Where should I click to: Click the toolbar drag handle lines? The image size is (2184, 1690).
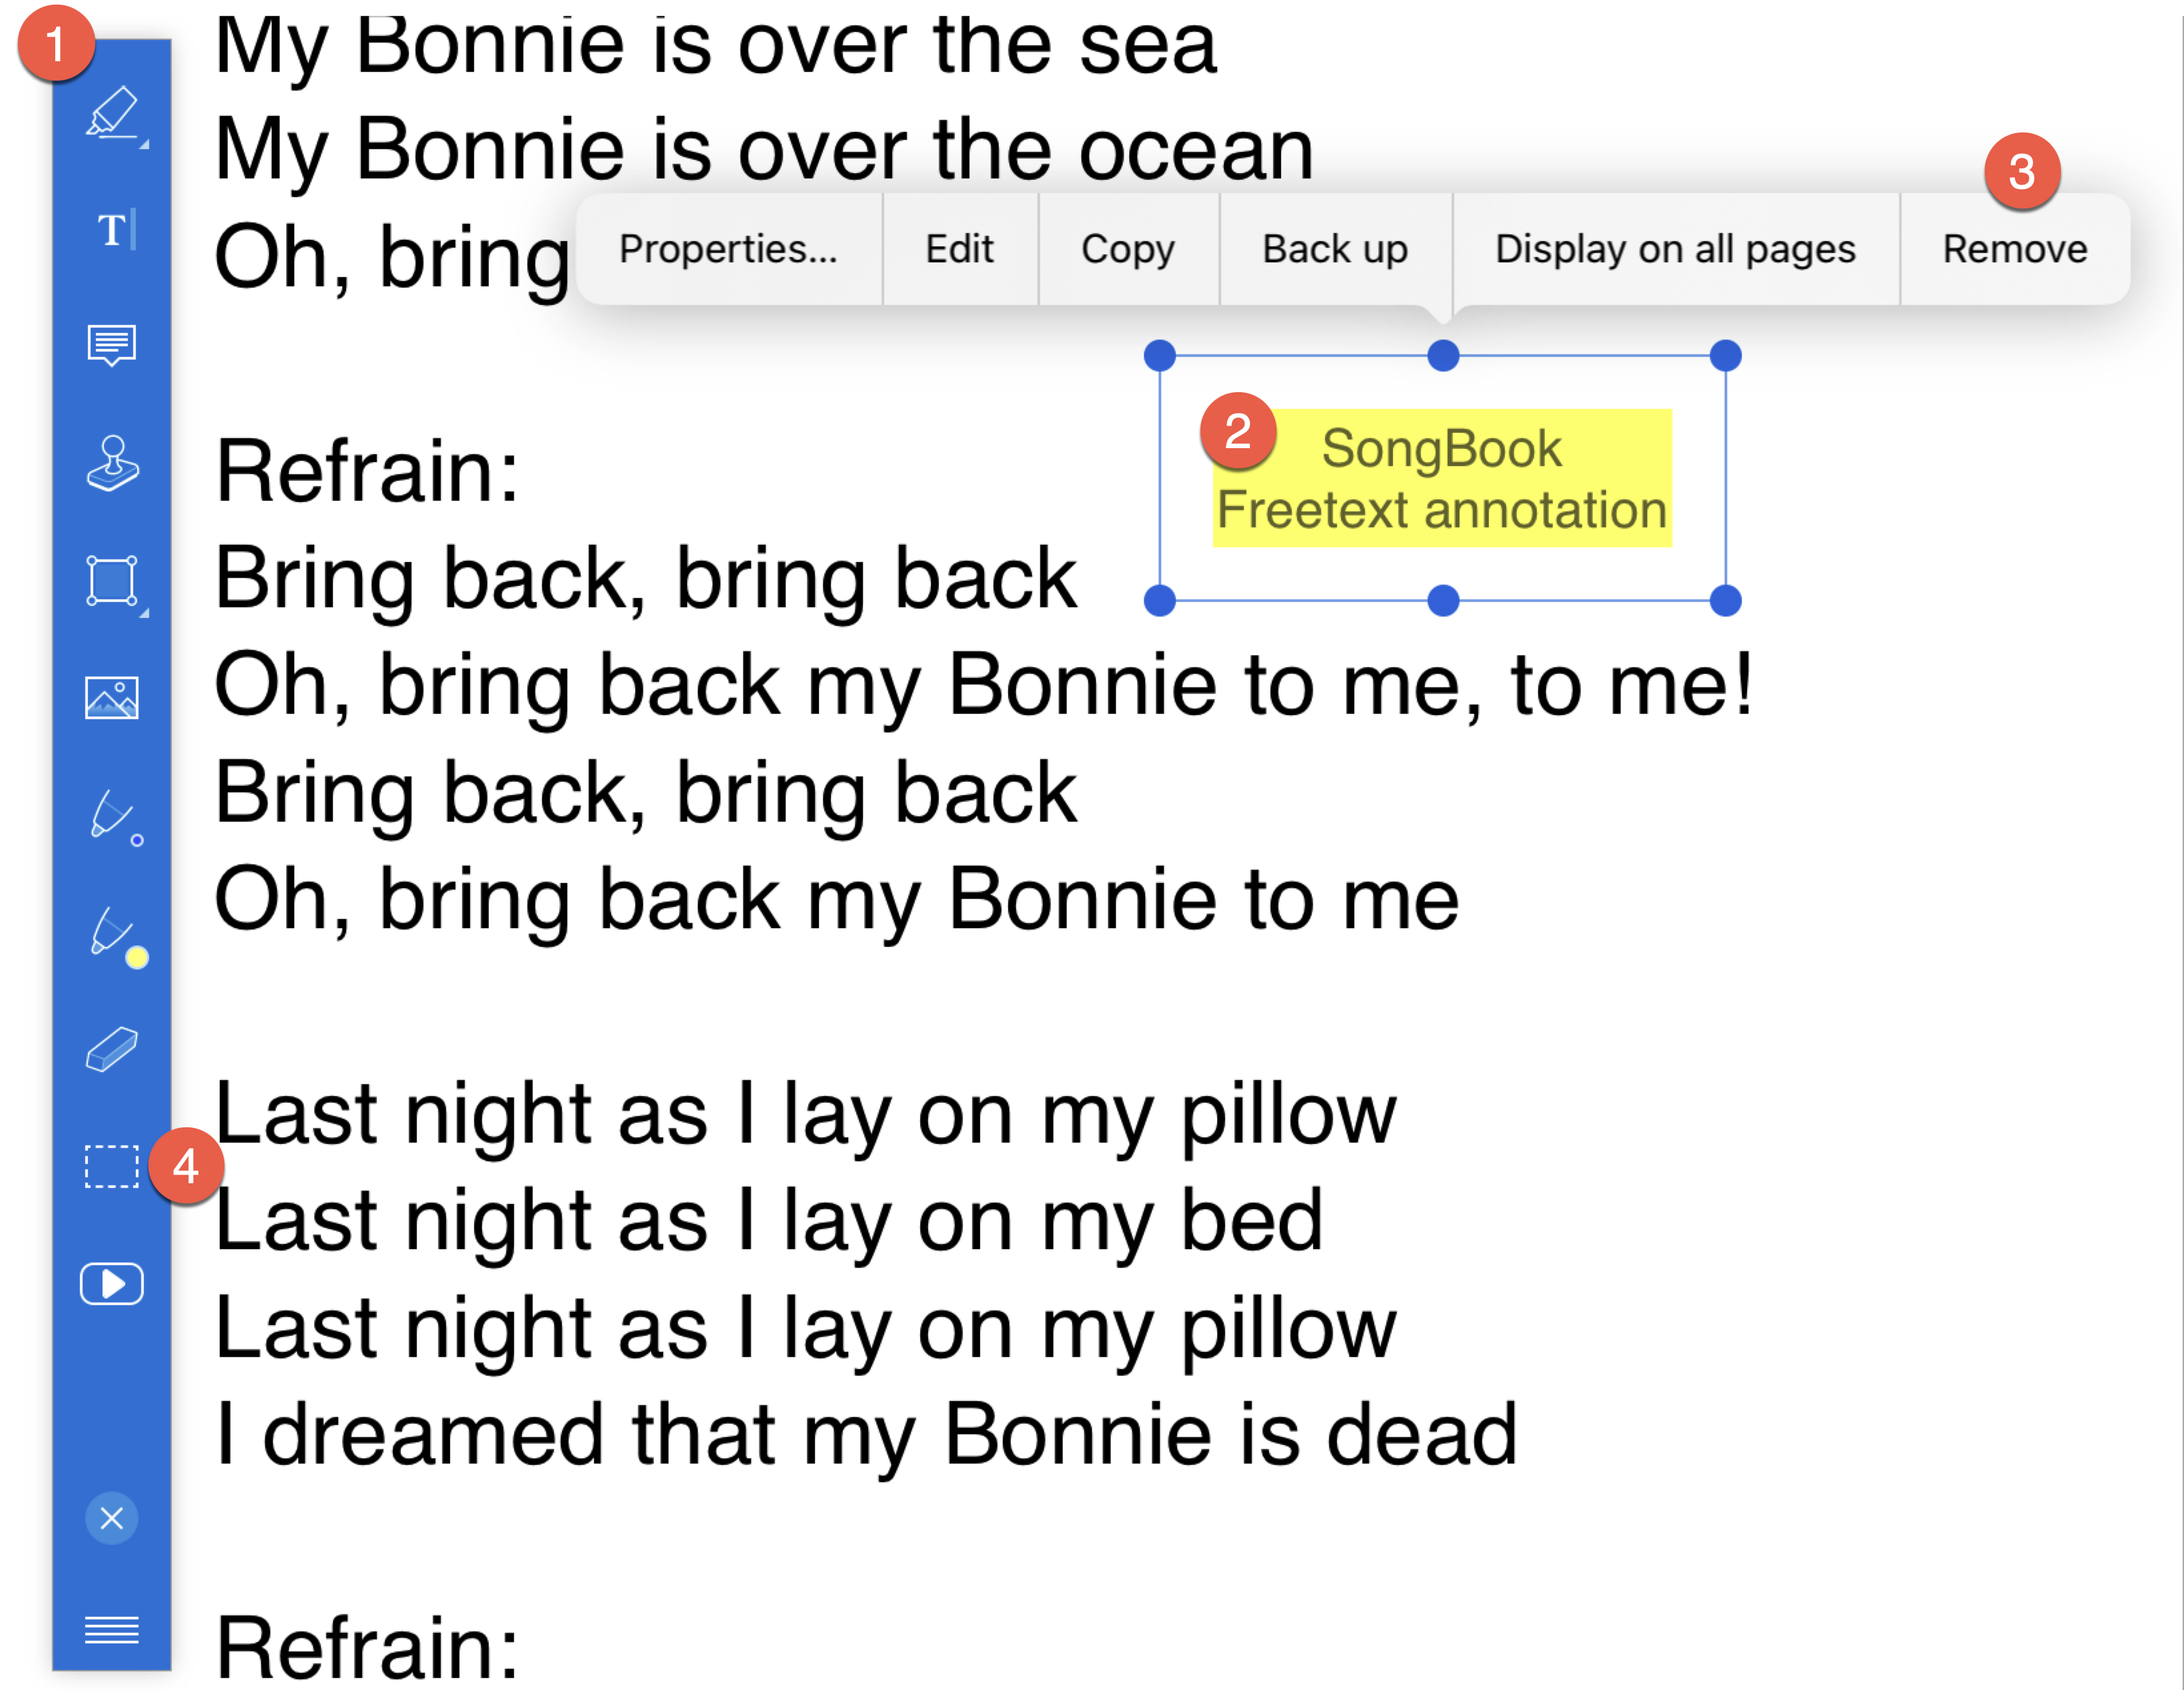[x=111, y=1630]
